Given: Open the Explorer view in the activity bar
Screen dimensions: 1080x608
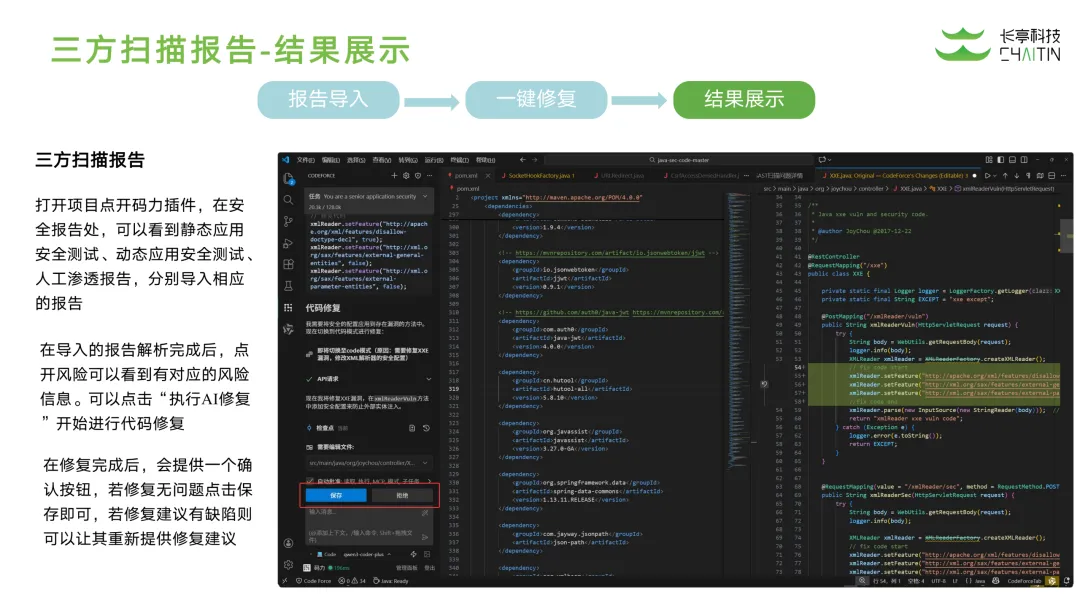Looking at the screenshot, I should [x=289, y=178].
